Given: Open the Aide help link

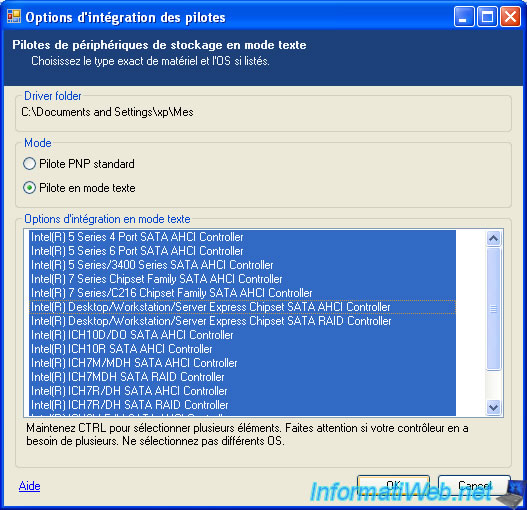Looking at the screenshot, I should [x=30, y=486].
